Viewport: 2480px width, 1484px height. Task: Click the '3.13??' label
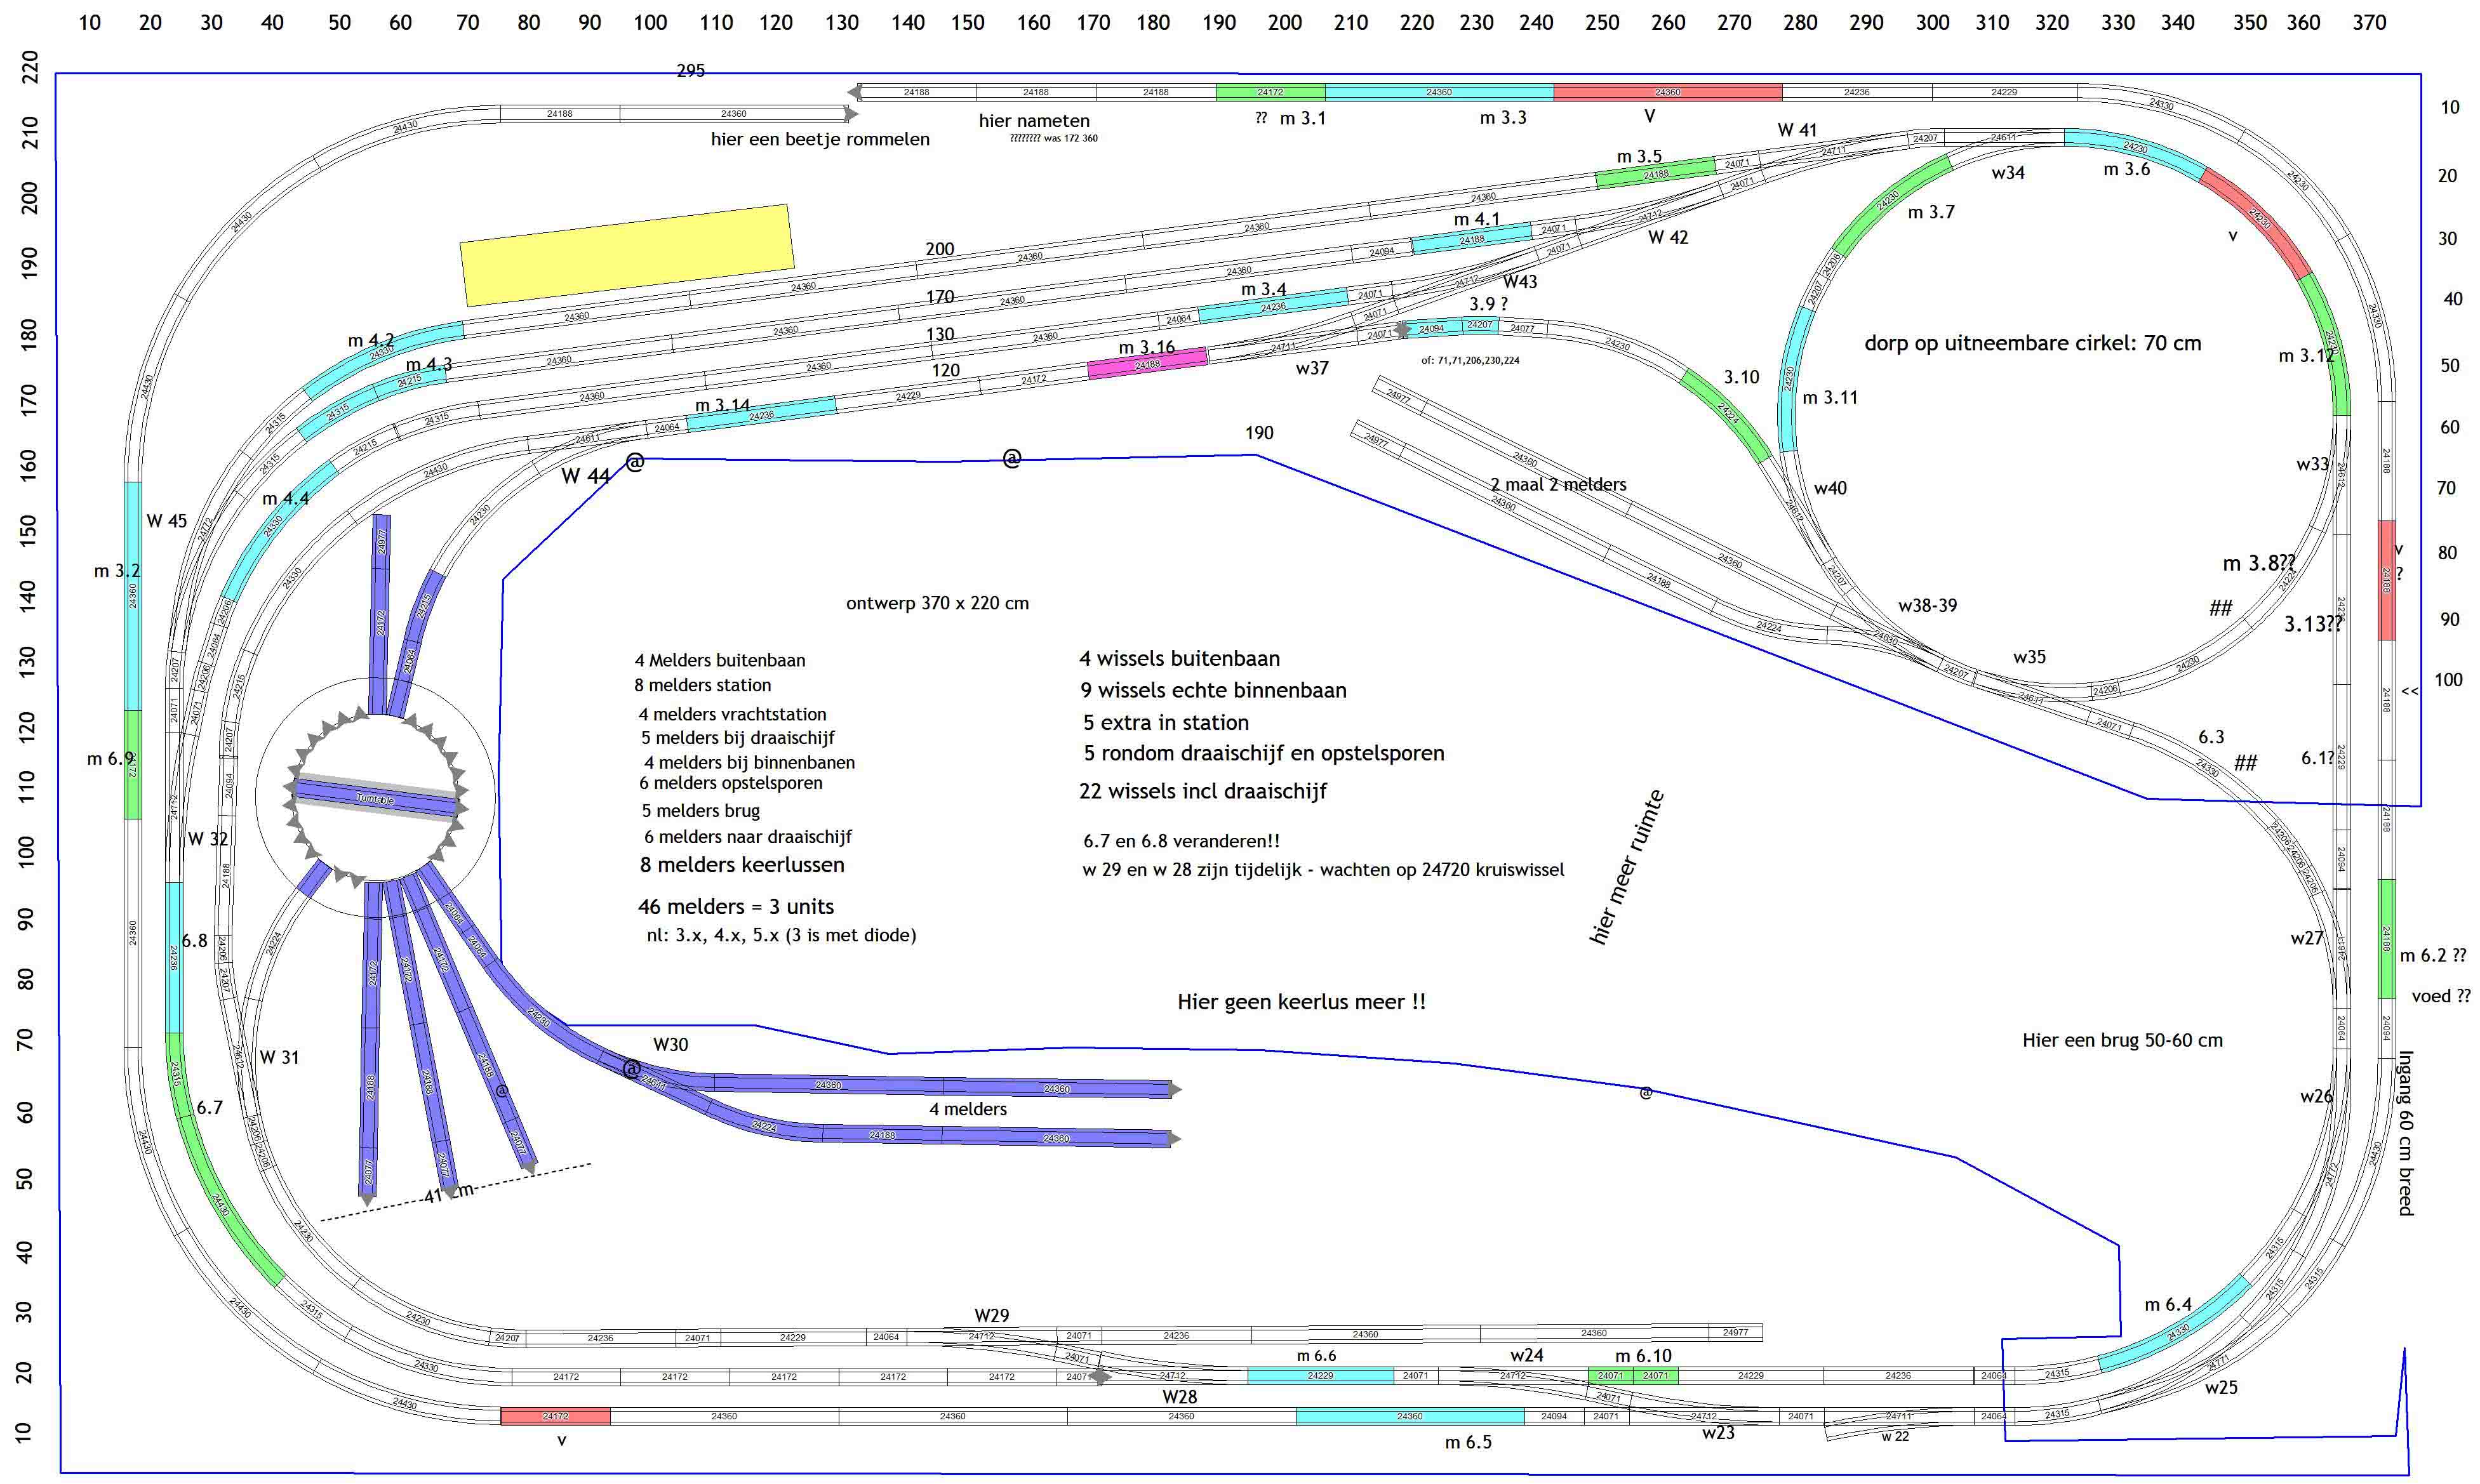pos(2313,624)
